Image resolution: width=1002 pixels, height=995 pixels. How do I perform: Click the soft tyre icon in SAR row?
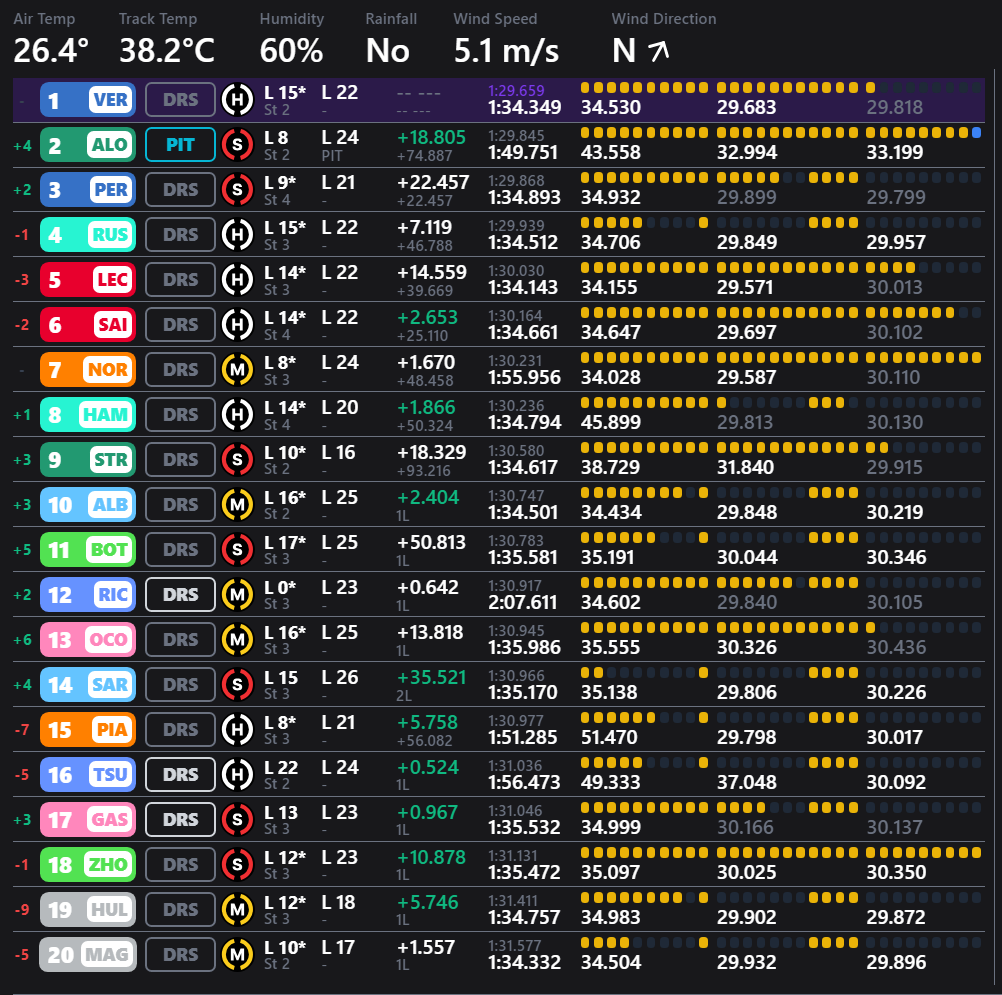(237, 684)
